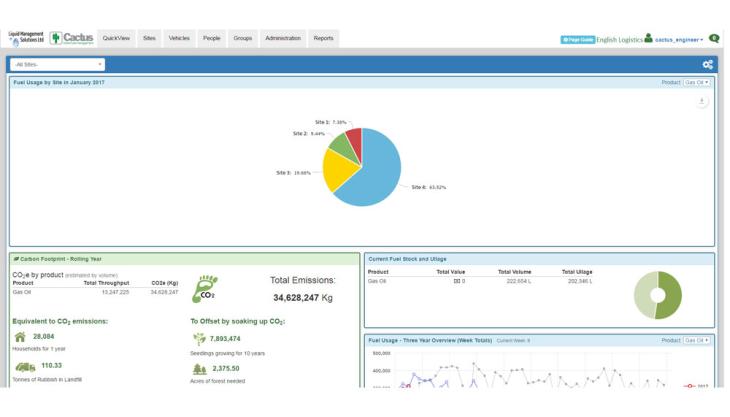Open the QuickView tab
This screenshot has height=417, width=730.
pyautogui.click(x=116, y=38)
